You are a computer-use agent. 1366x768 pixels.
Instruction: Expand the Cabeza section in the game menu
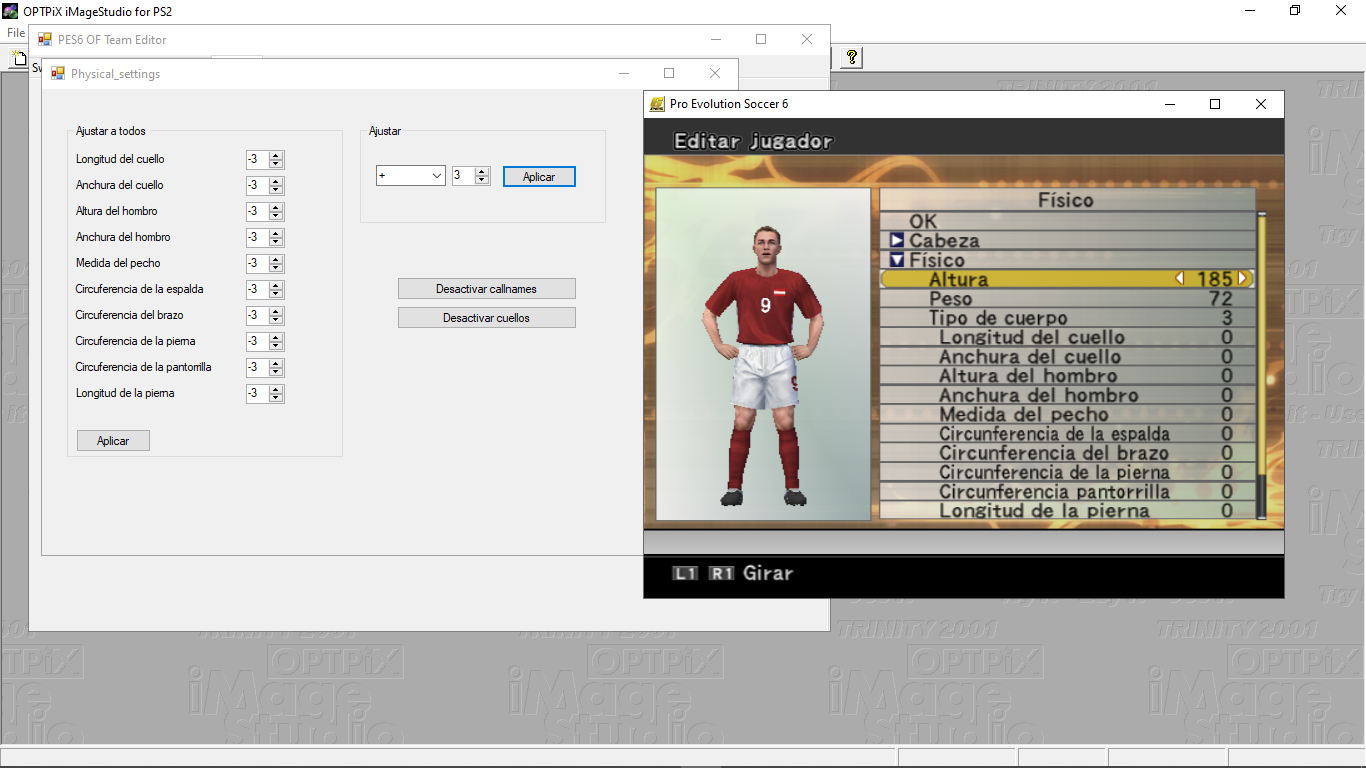(x=897, y=241)
